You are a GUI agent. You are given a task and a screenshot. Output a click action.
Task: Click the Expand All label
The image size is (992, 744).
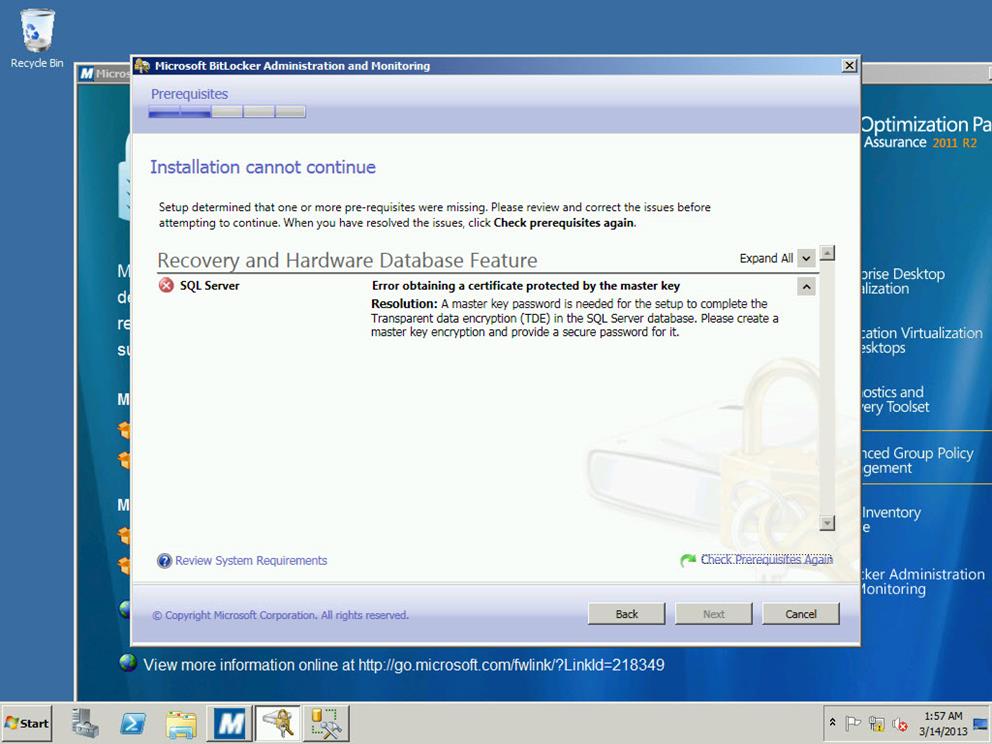click(766, 258)
